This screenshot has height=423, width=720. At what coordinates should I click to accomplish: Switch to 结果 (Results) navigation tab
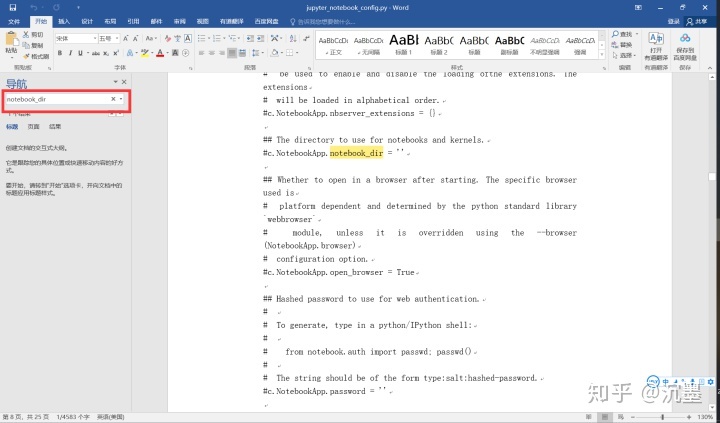55,127
